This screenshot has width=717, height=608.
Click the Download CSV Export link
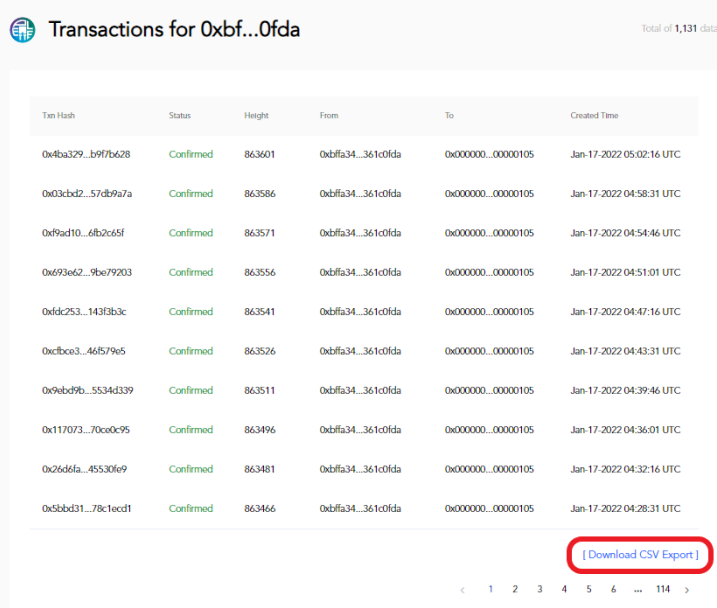pos(640,554)
